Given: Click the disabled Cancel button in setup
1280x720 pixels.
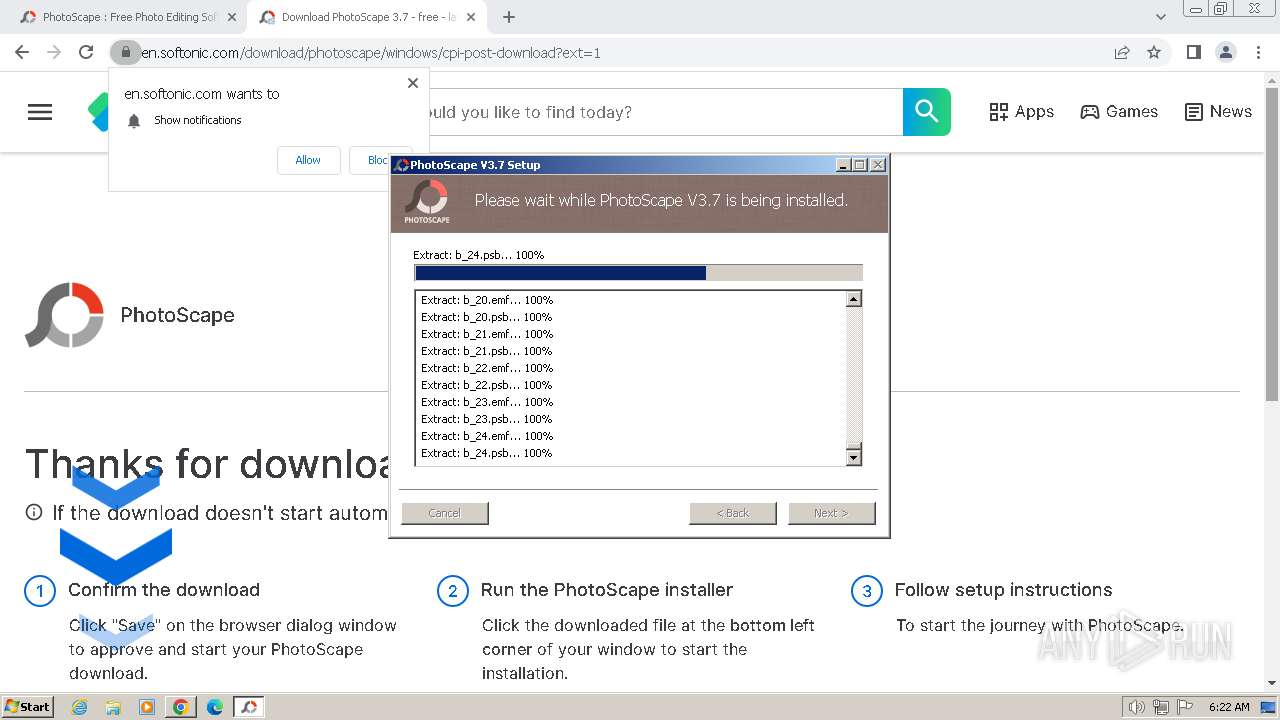Looking at the screenshot, I should [x=445, y=513].
